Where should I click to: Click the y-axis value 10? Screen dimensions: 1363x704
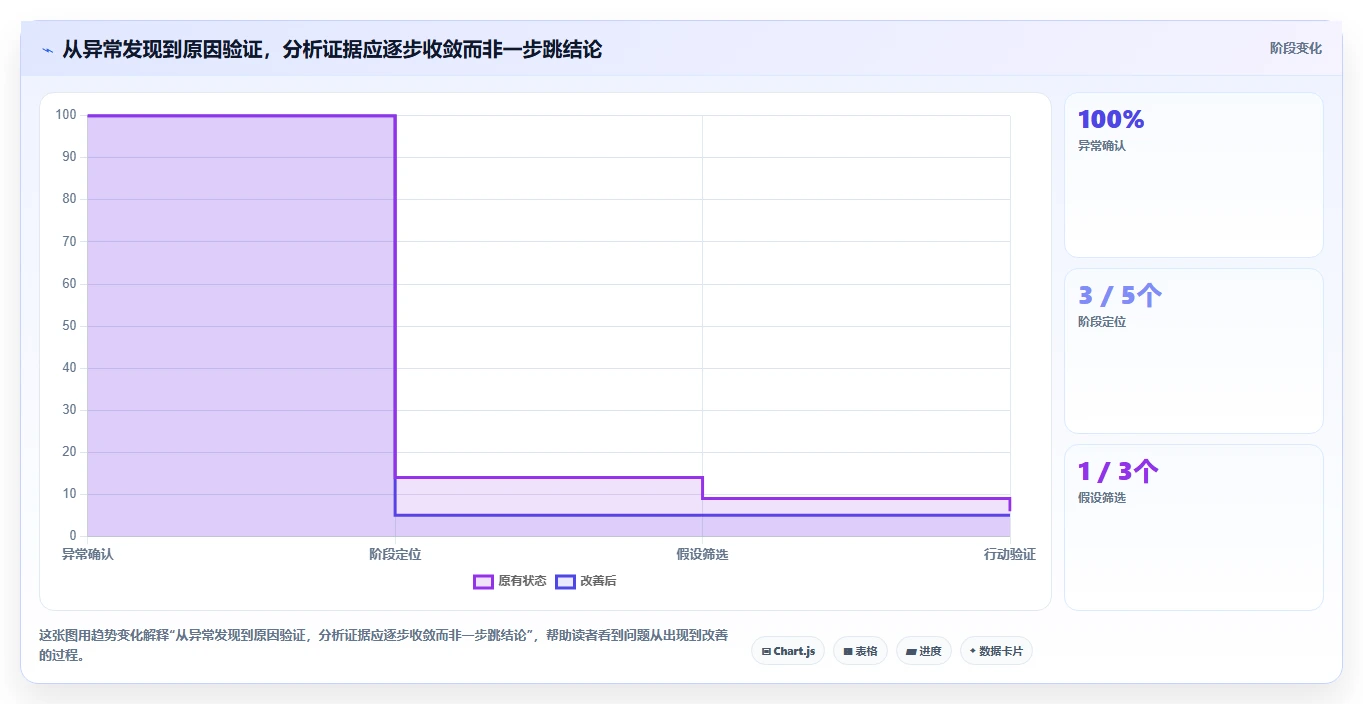pyautogui.click(x=69, y=494)
